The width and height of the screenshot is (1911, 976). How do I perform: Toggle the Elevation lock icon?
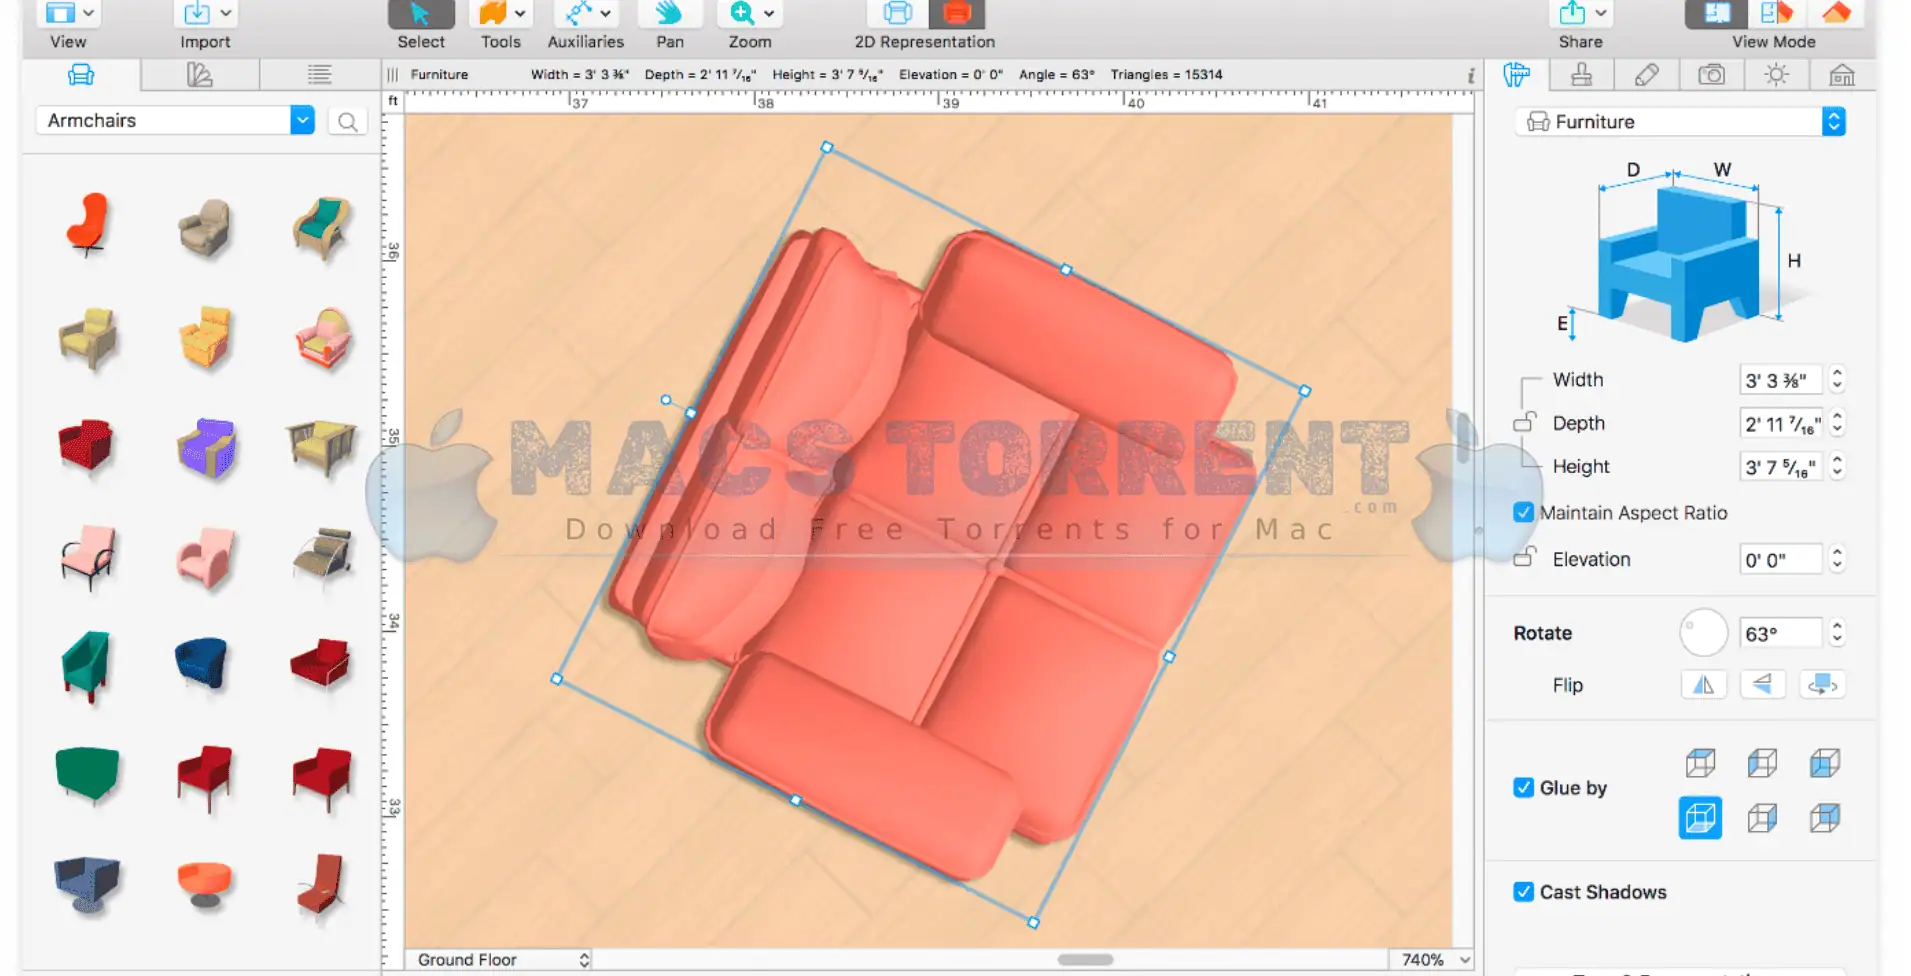[1524, 557]
